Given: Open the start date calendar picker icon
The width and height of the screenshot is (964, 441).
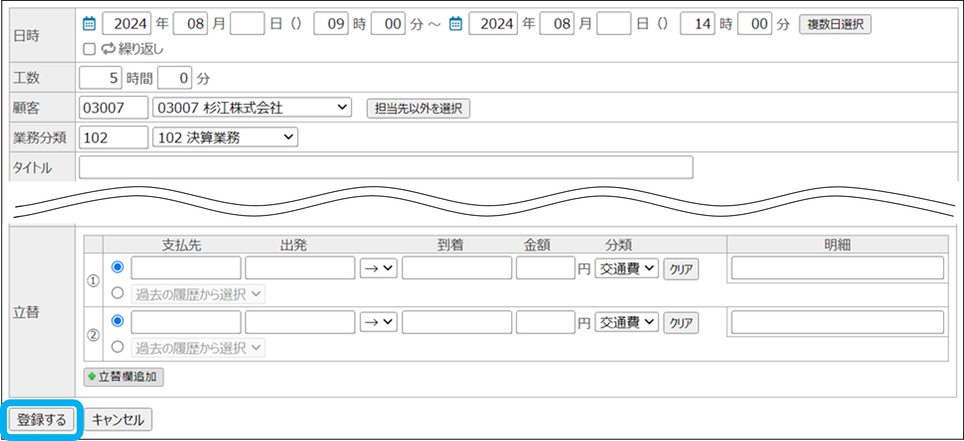Looking at the screenshot, I should [x=88, y=24].
